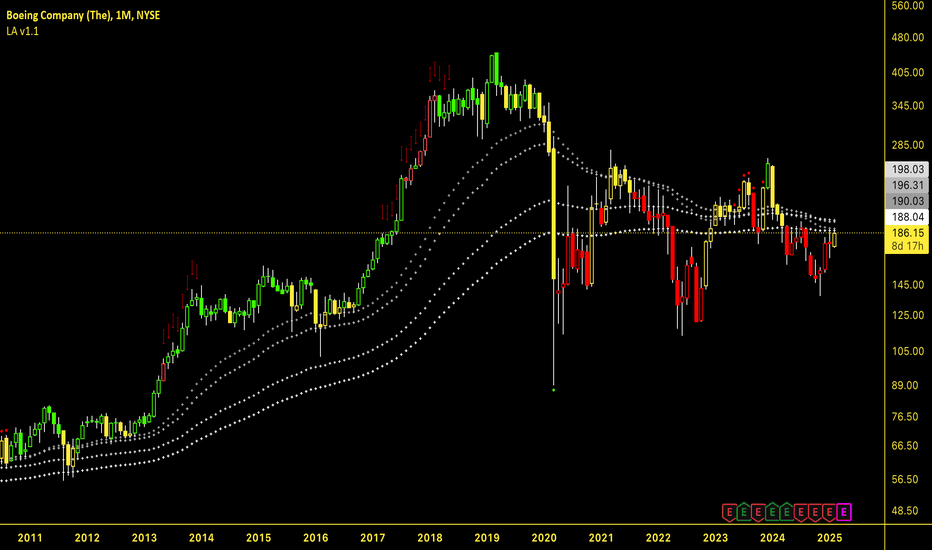
Task: Click the 480.00 price axis value
Action: [x=908, y=37]
